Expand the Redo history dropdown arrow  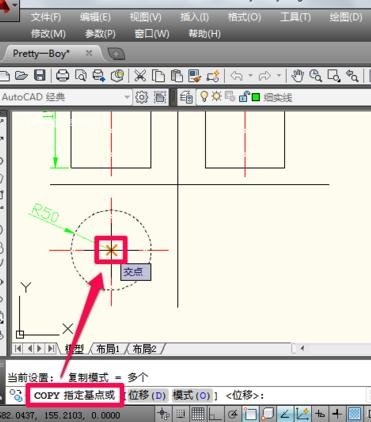tap(278, 76)
